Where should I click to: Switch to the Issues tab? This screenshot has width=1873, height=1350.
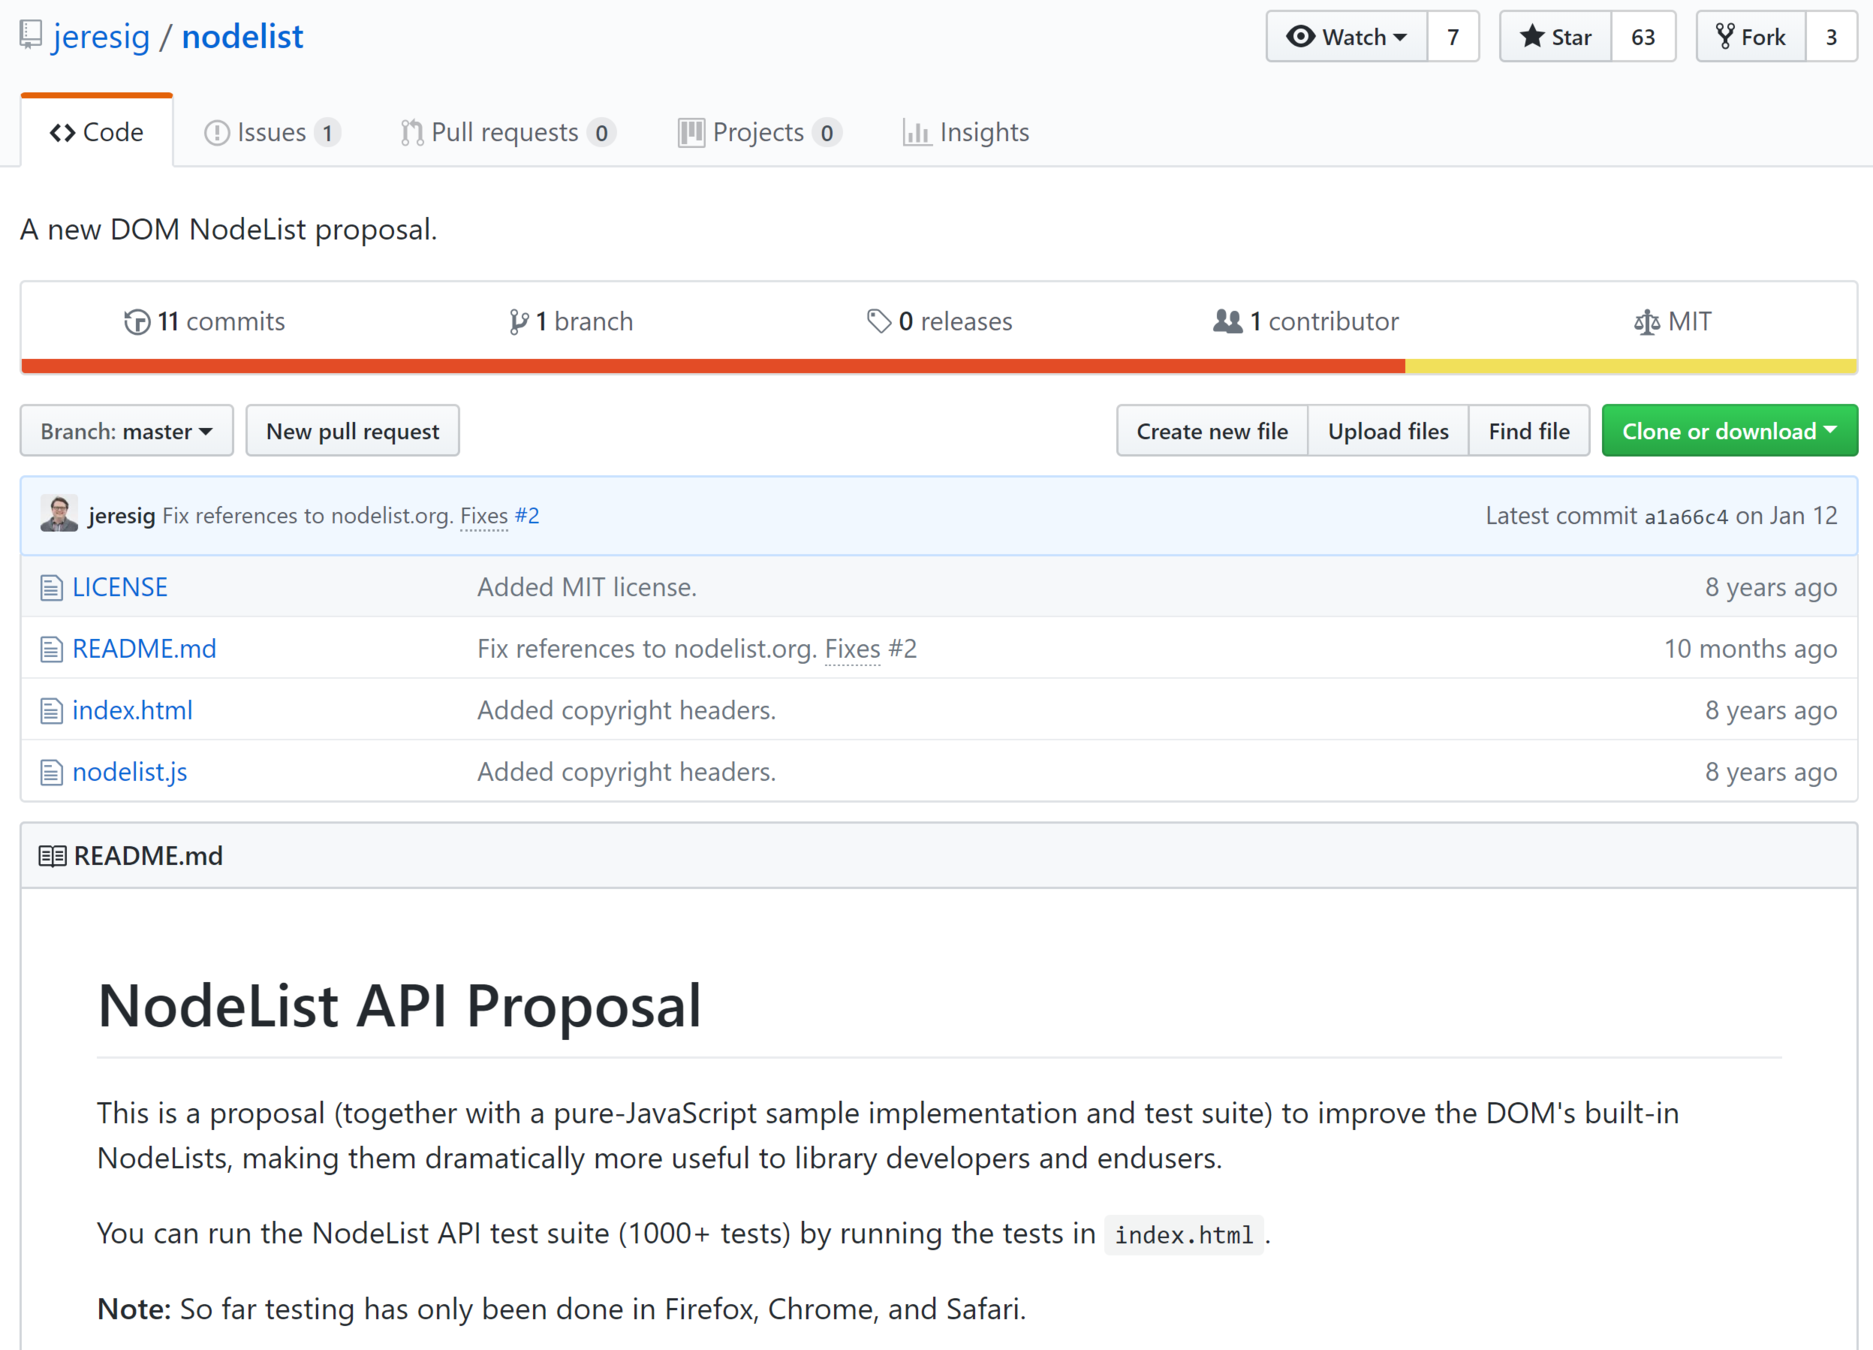click(272, 132)
